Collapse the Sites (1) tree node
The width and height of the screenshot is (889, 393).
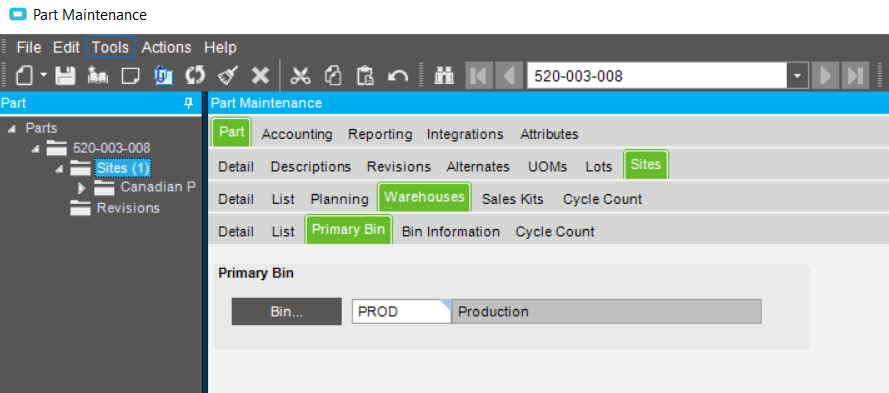click(59, 168)
